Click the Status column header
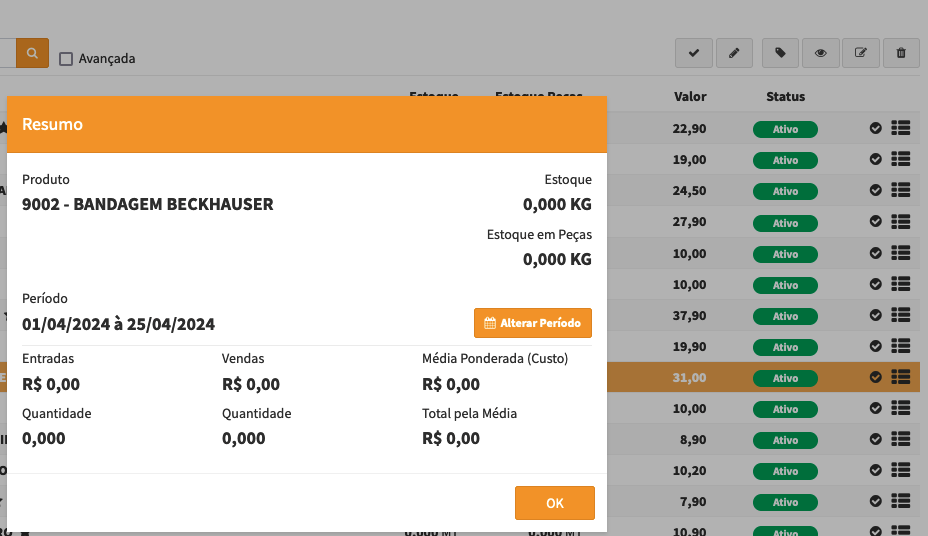The image size is (928, 536). [x=785, y=97]
